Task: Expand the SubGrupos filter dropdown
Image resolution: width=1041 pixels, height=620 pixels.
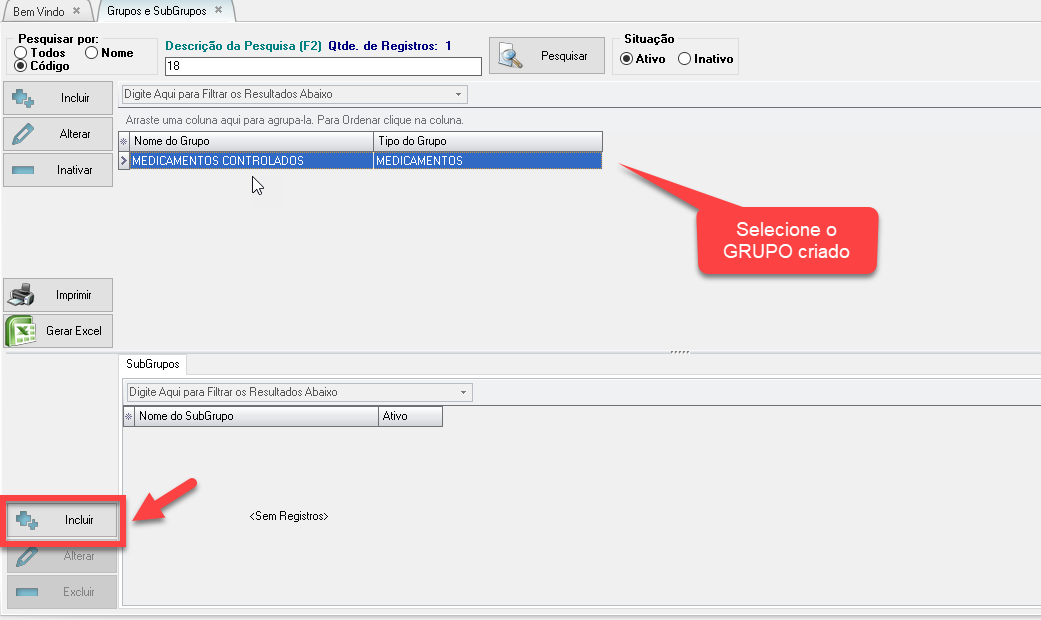Action: click(x=464, y=393)
